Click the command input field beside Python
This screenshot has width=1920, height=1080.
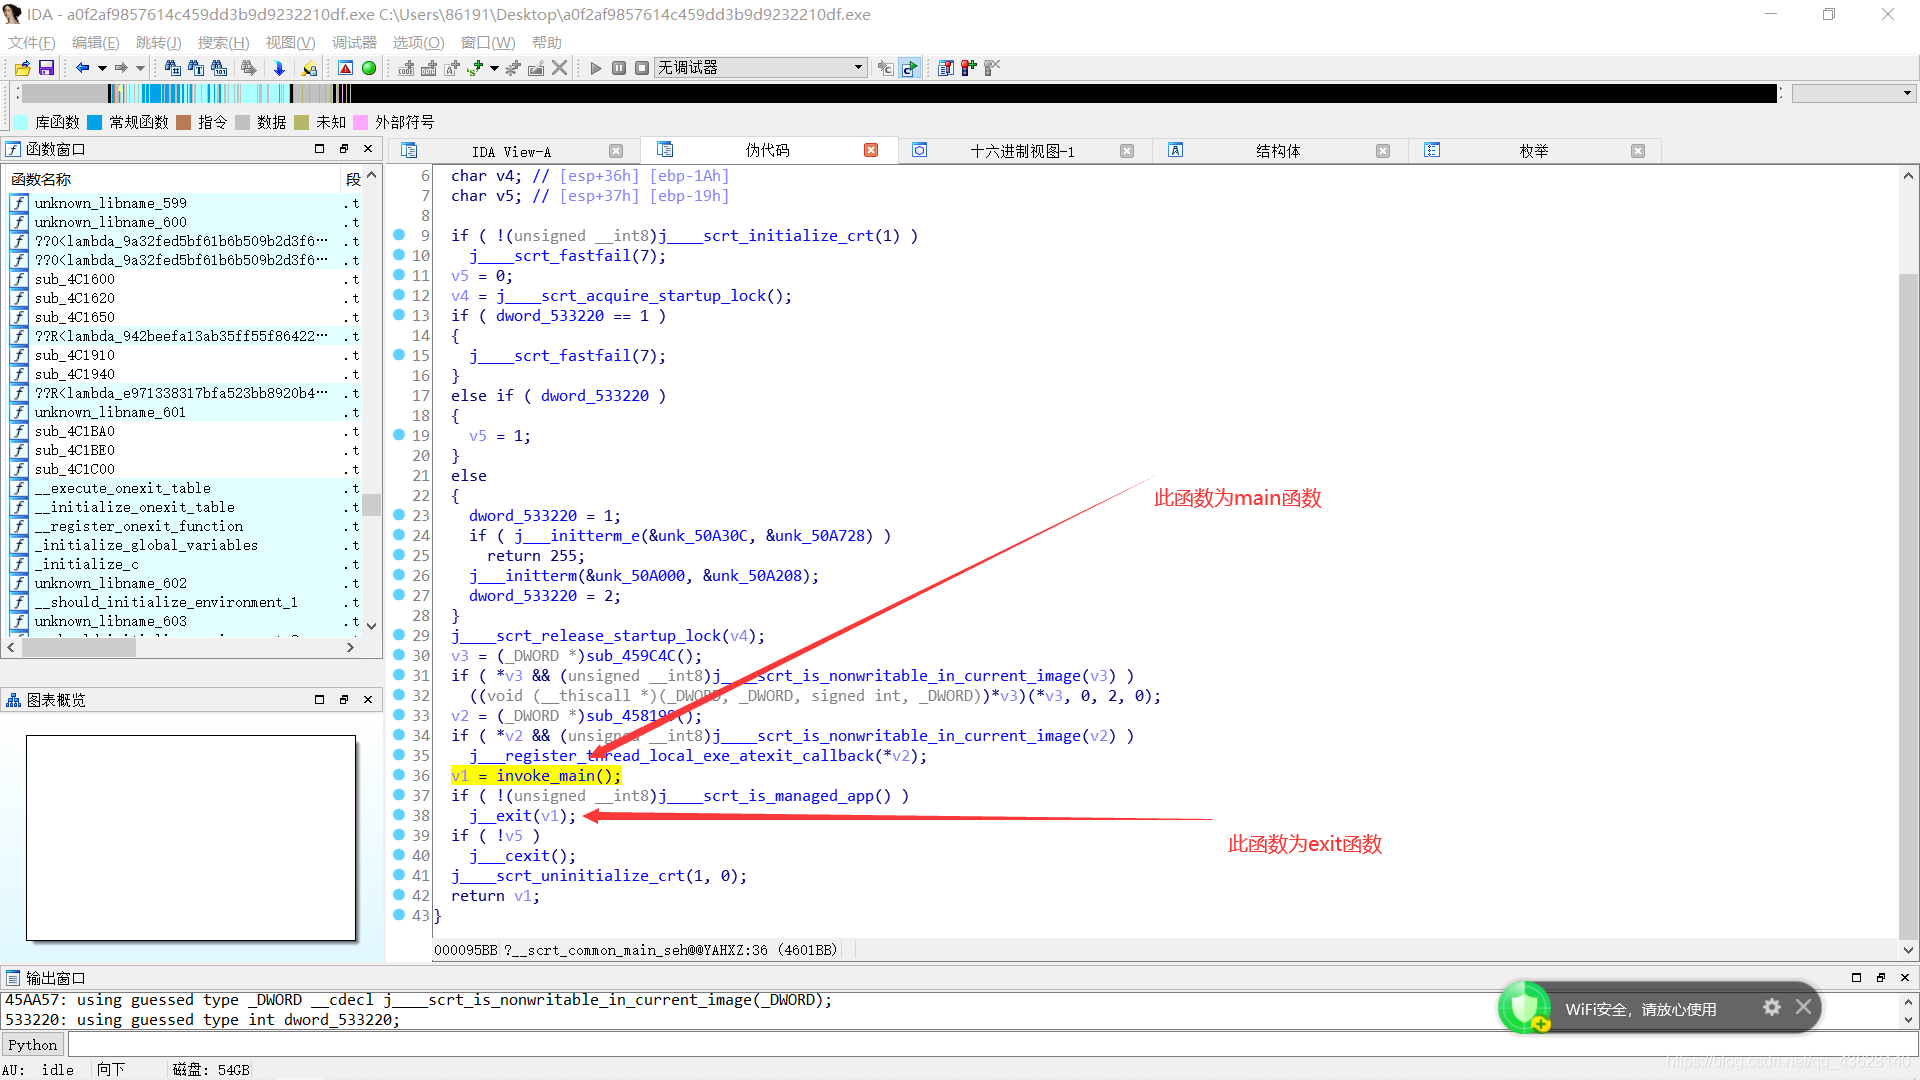[x=990, y=1045]
